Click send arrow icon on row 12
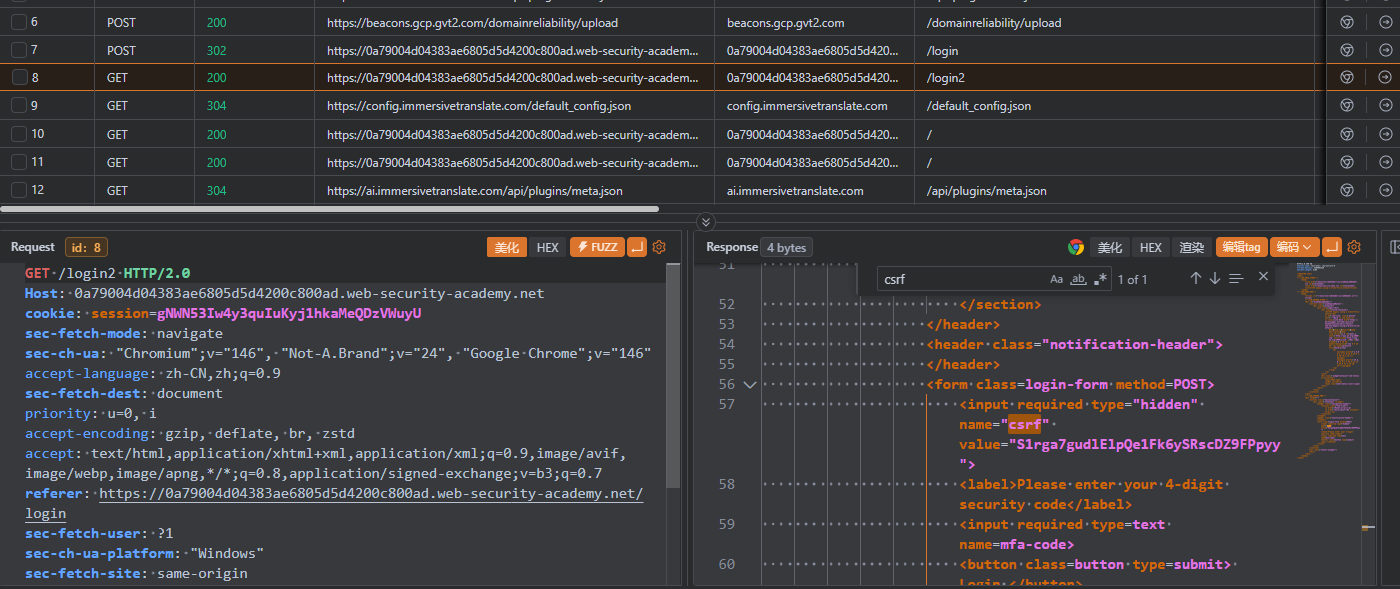 click(x=1385, y=190)
